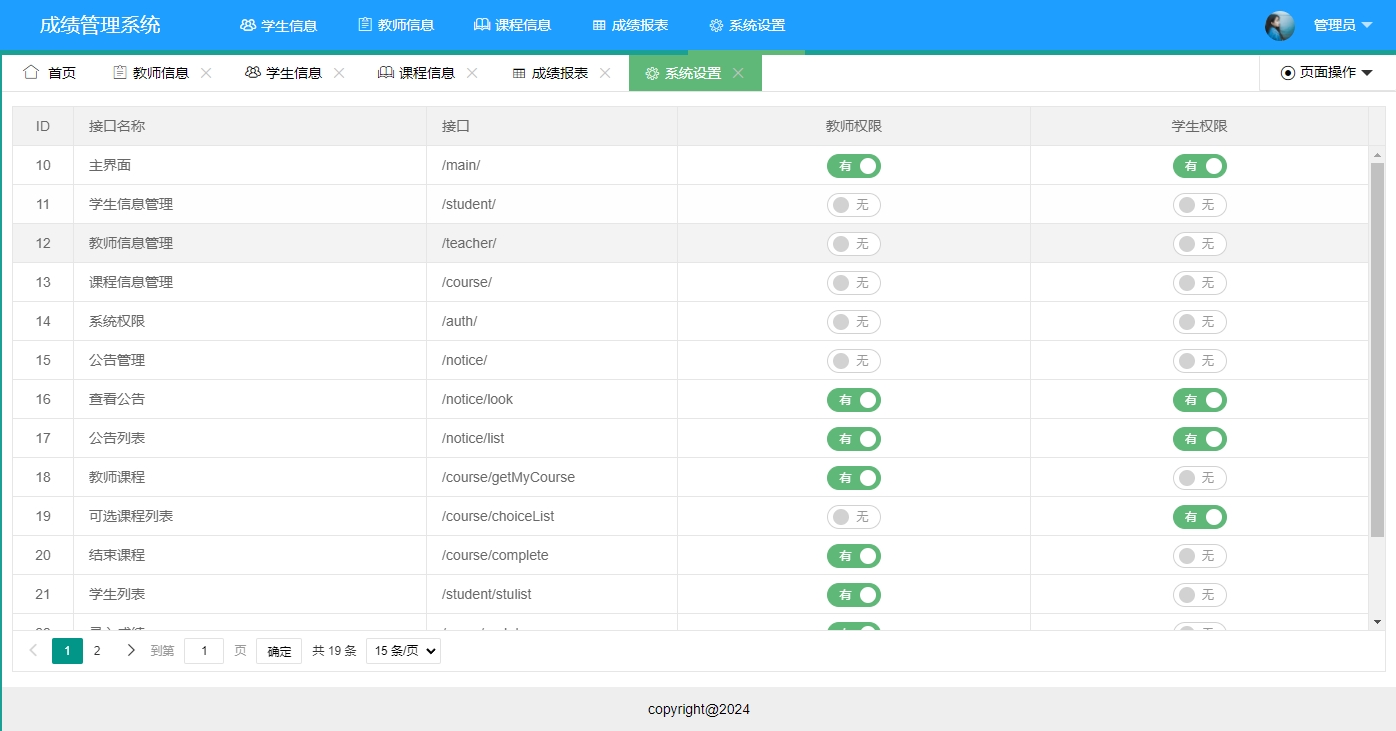The width and height of the screenshot is (1396, 731).
Task: Toggle teacher permission for 主界面
Action: 854,166
